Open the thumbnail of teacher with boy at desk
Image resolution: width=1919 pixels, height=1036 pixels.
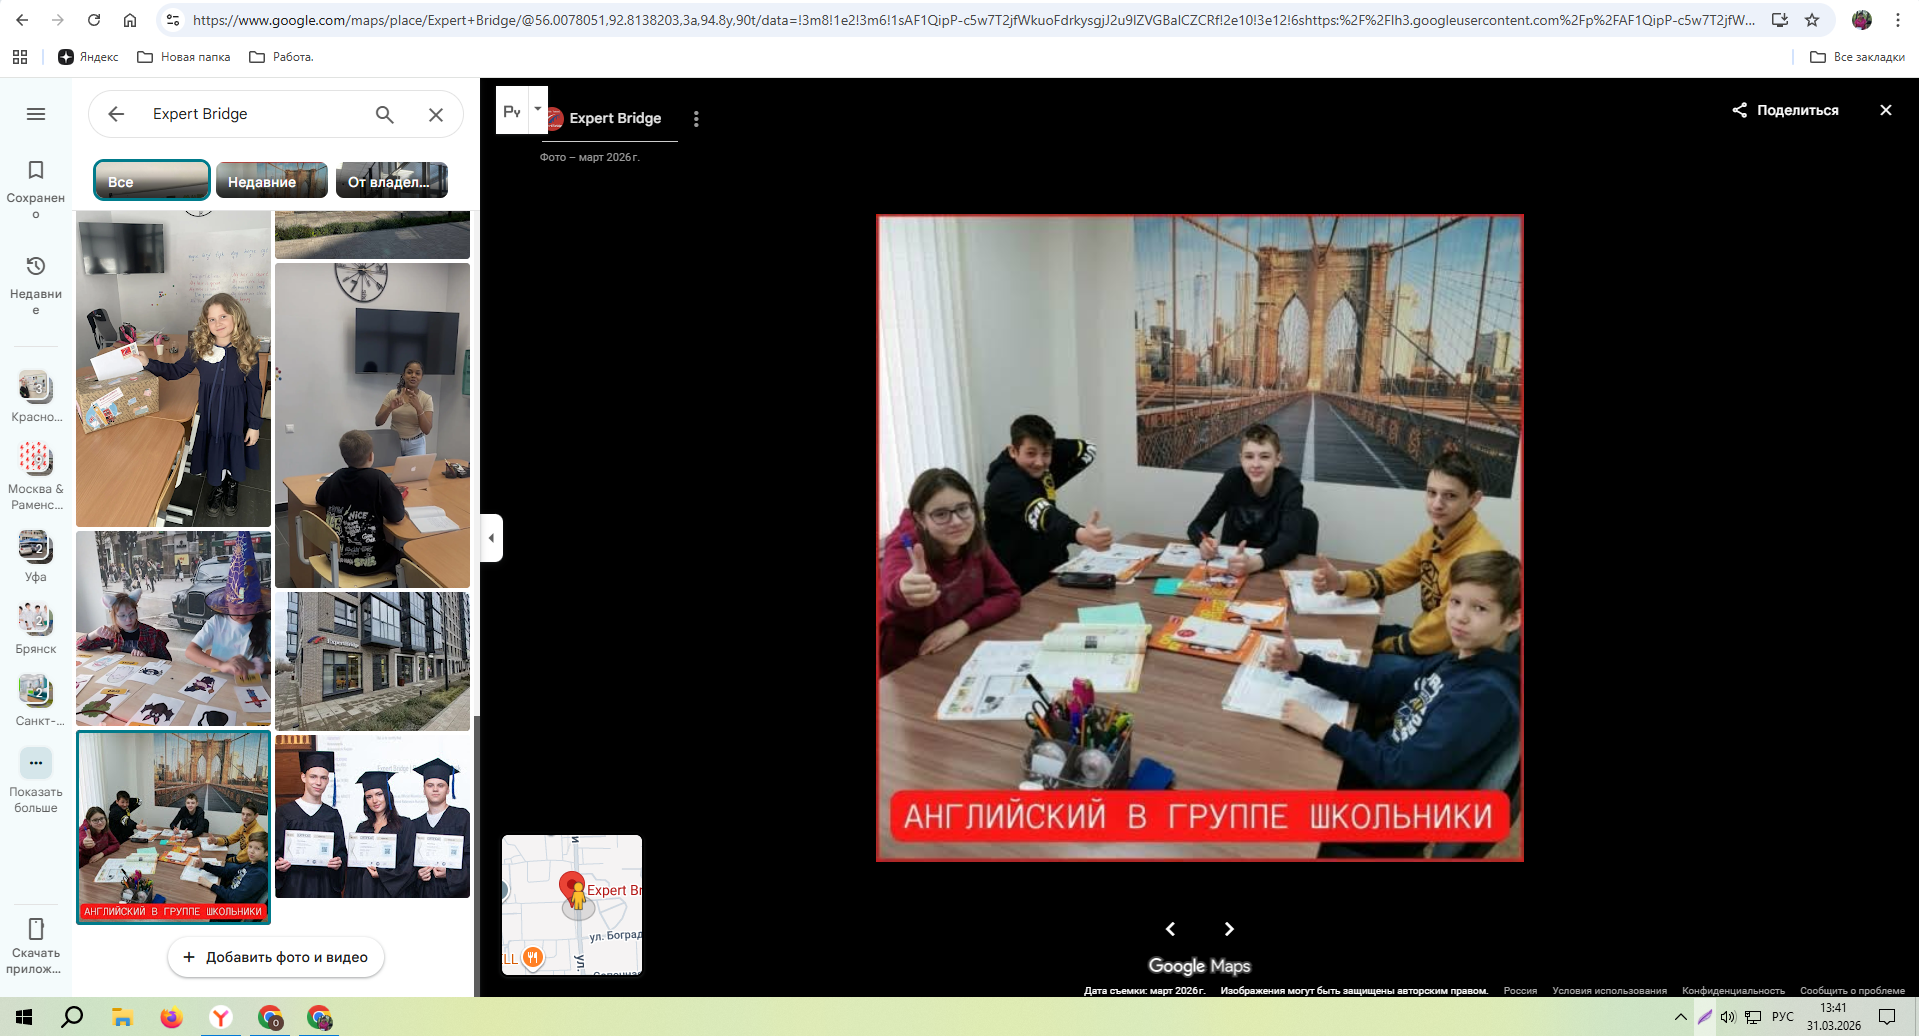pyautogui.click(x=372, y=425)
